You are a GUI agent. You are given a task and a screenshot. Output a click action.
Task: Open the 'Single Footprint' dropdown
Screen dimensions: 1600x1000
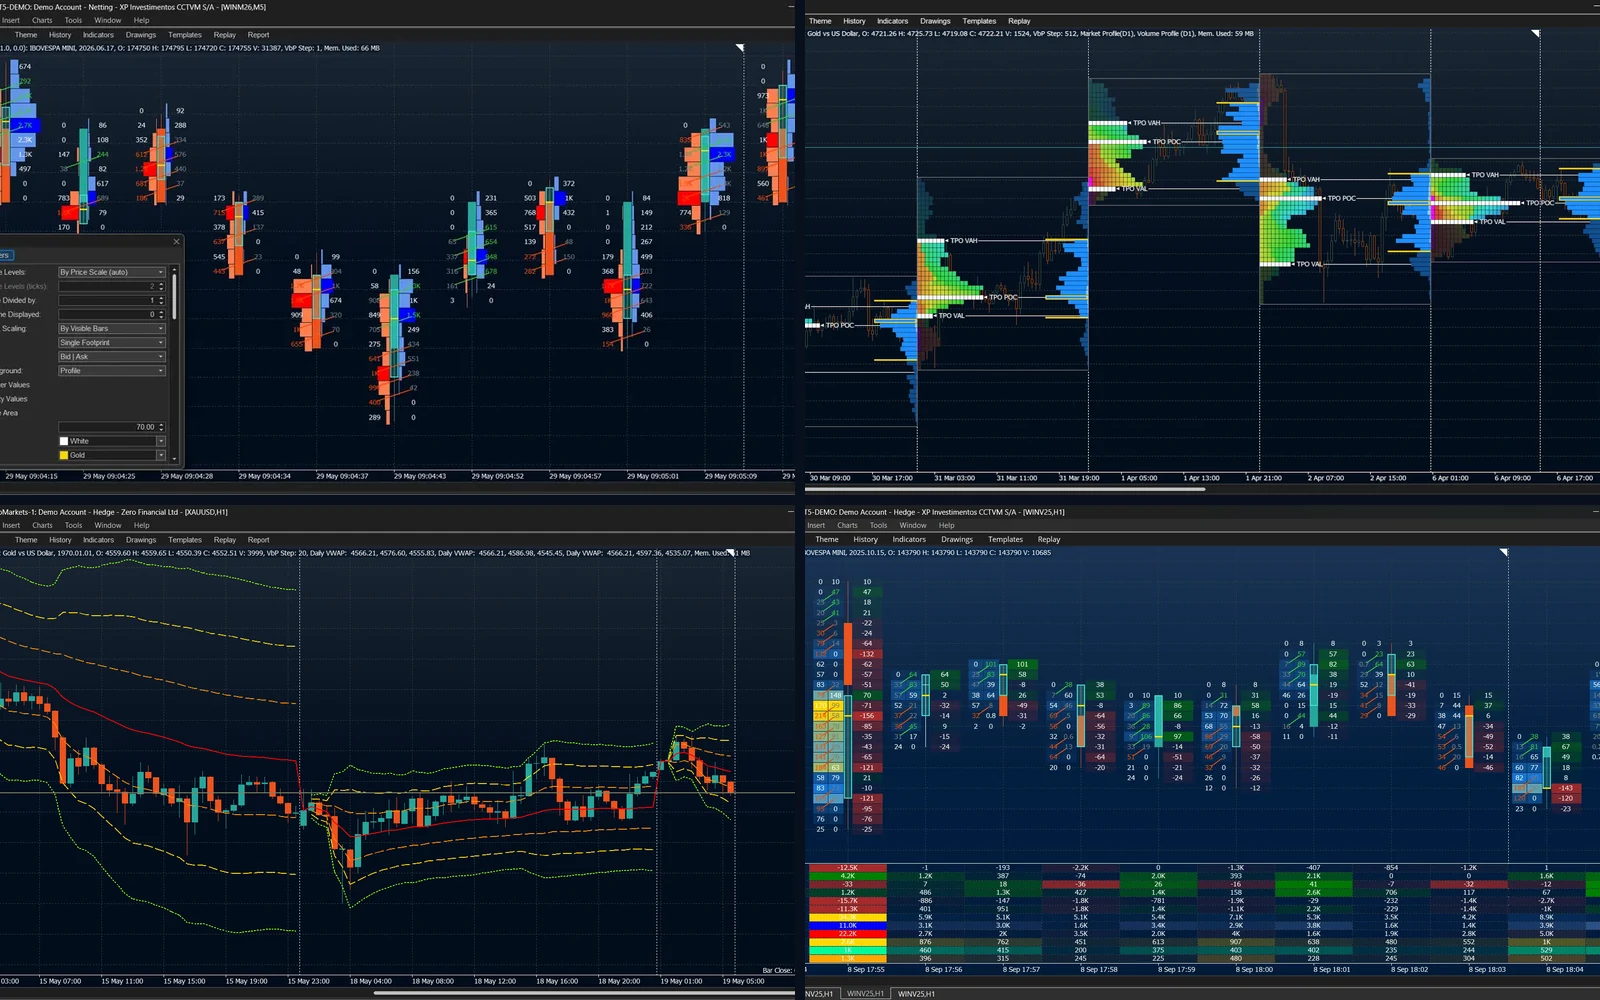click(x=111, y=342)
